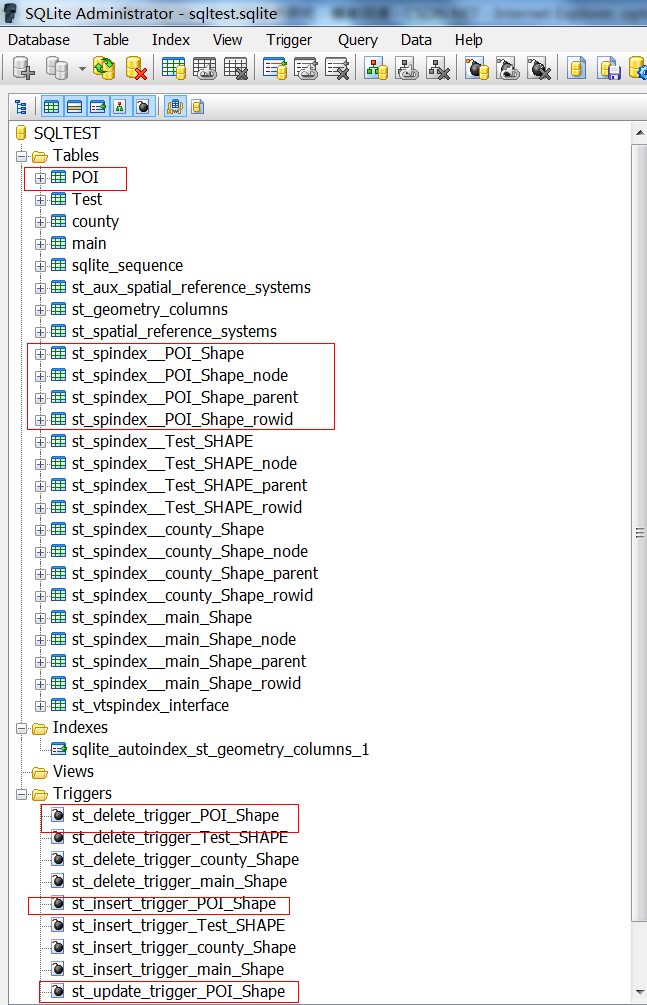
Task: Expand the POI table node
Action: 40,178
